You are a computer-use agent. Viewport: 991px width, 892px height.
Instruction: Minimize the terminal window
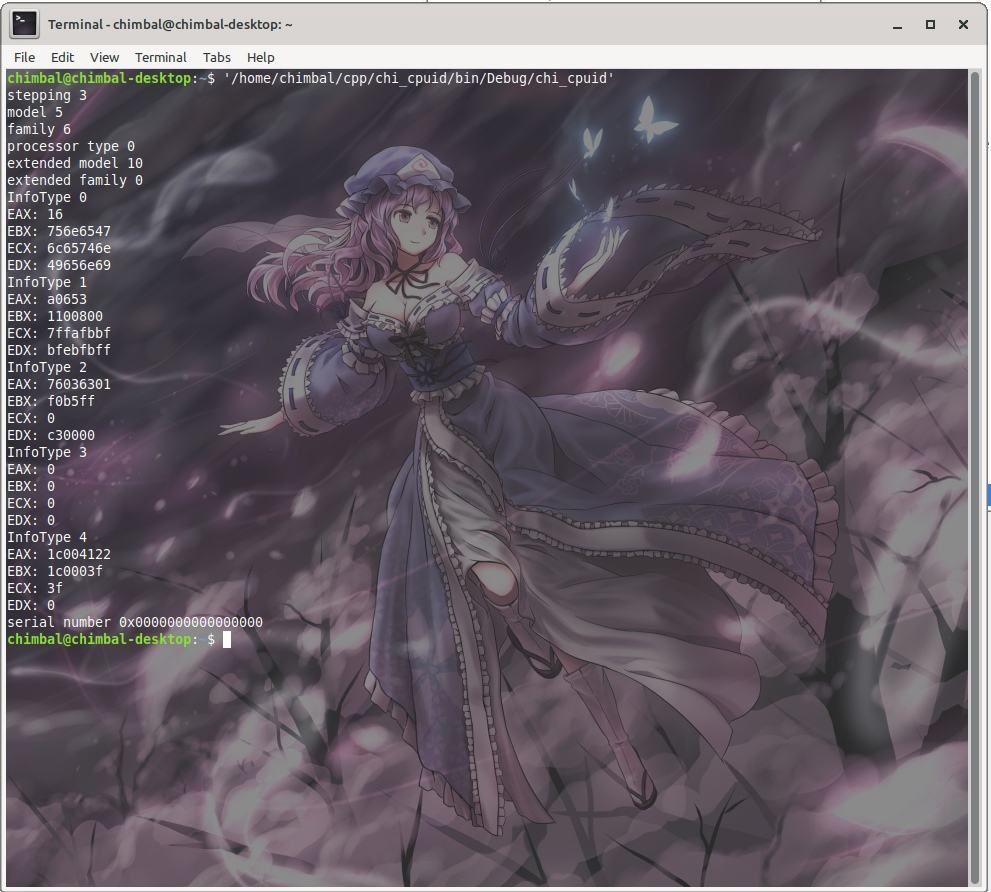coord(897,25)
